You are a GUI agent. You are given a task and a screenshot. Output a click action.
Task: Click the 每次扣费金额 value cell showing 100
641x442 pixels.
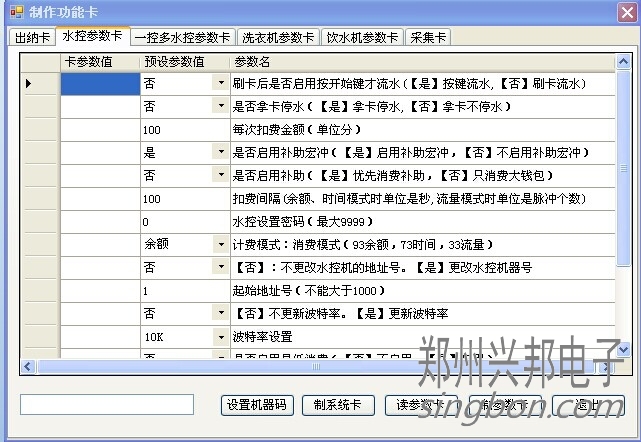pos(184,129)
